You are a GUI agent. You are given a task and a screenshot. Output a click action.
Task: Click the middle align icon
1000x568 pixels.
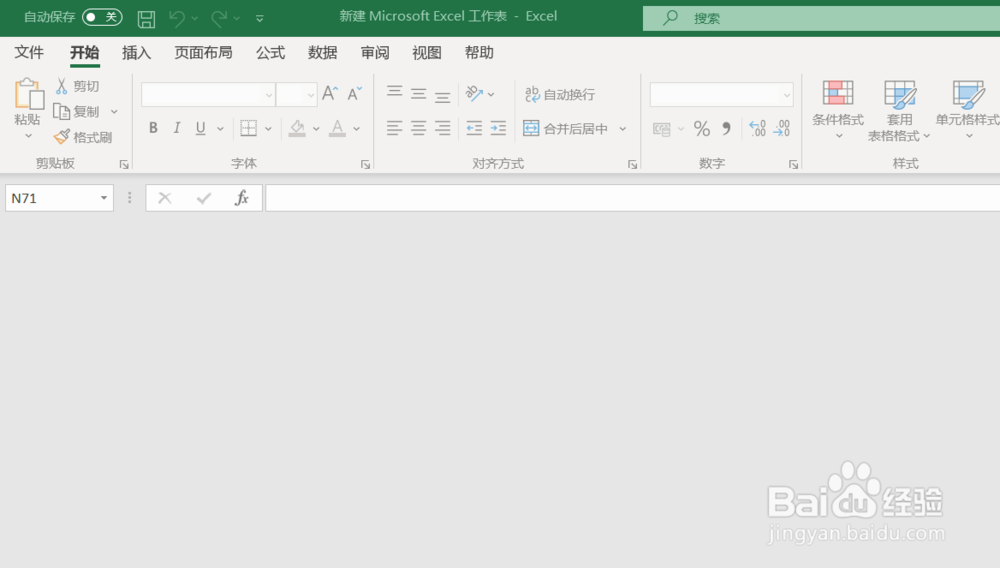(x=418, y=94)
